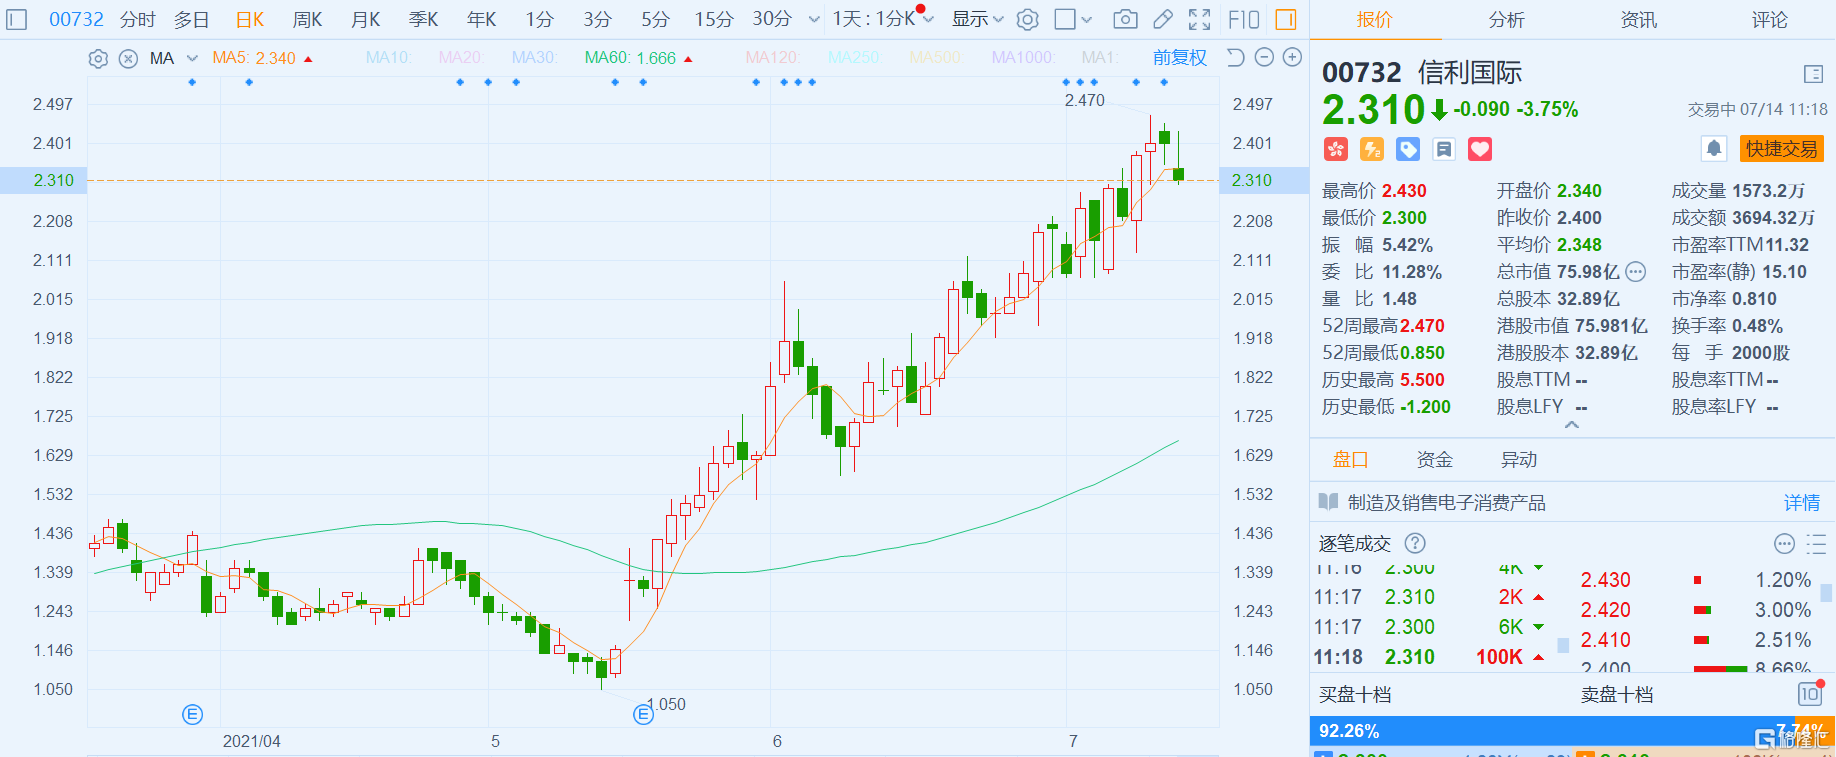Toggle MA250 line visibility
The height and width of the screenshot is (757, 1836).
(854, 58)
